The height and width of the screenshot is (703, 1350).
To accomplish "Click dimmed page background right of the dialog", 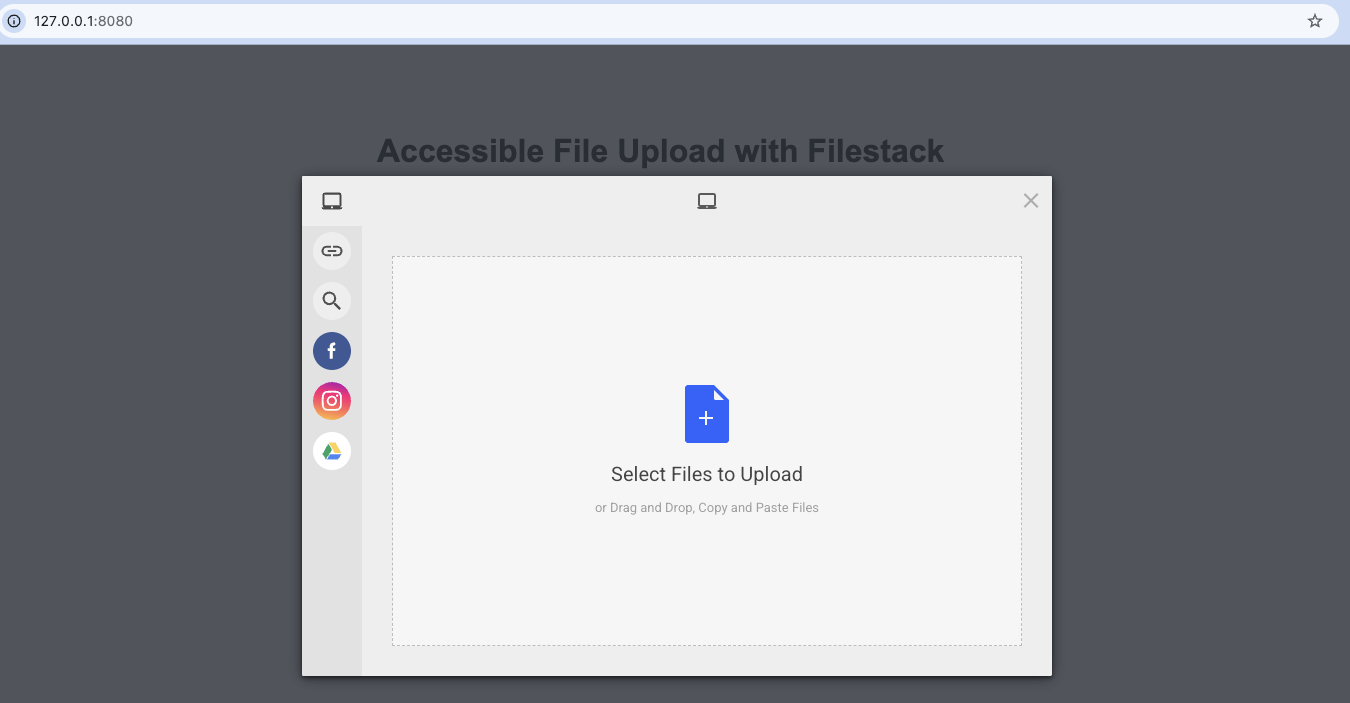I will tap(1200, 400).
